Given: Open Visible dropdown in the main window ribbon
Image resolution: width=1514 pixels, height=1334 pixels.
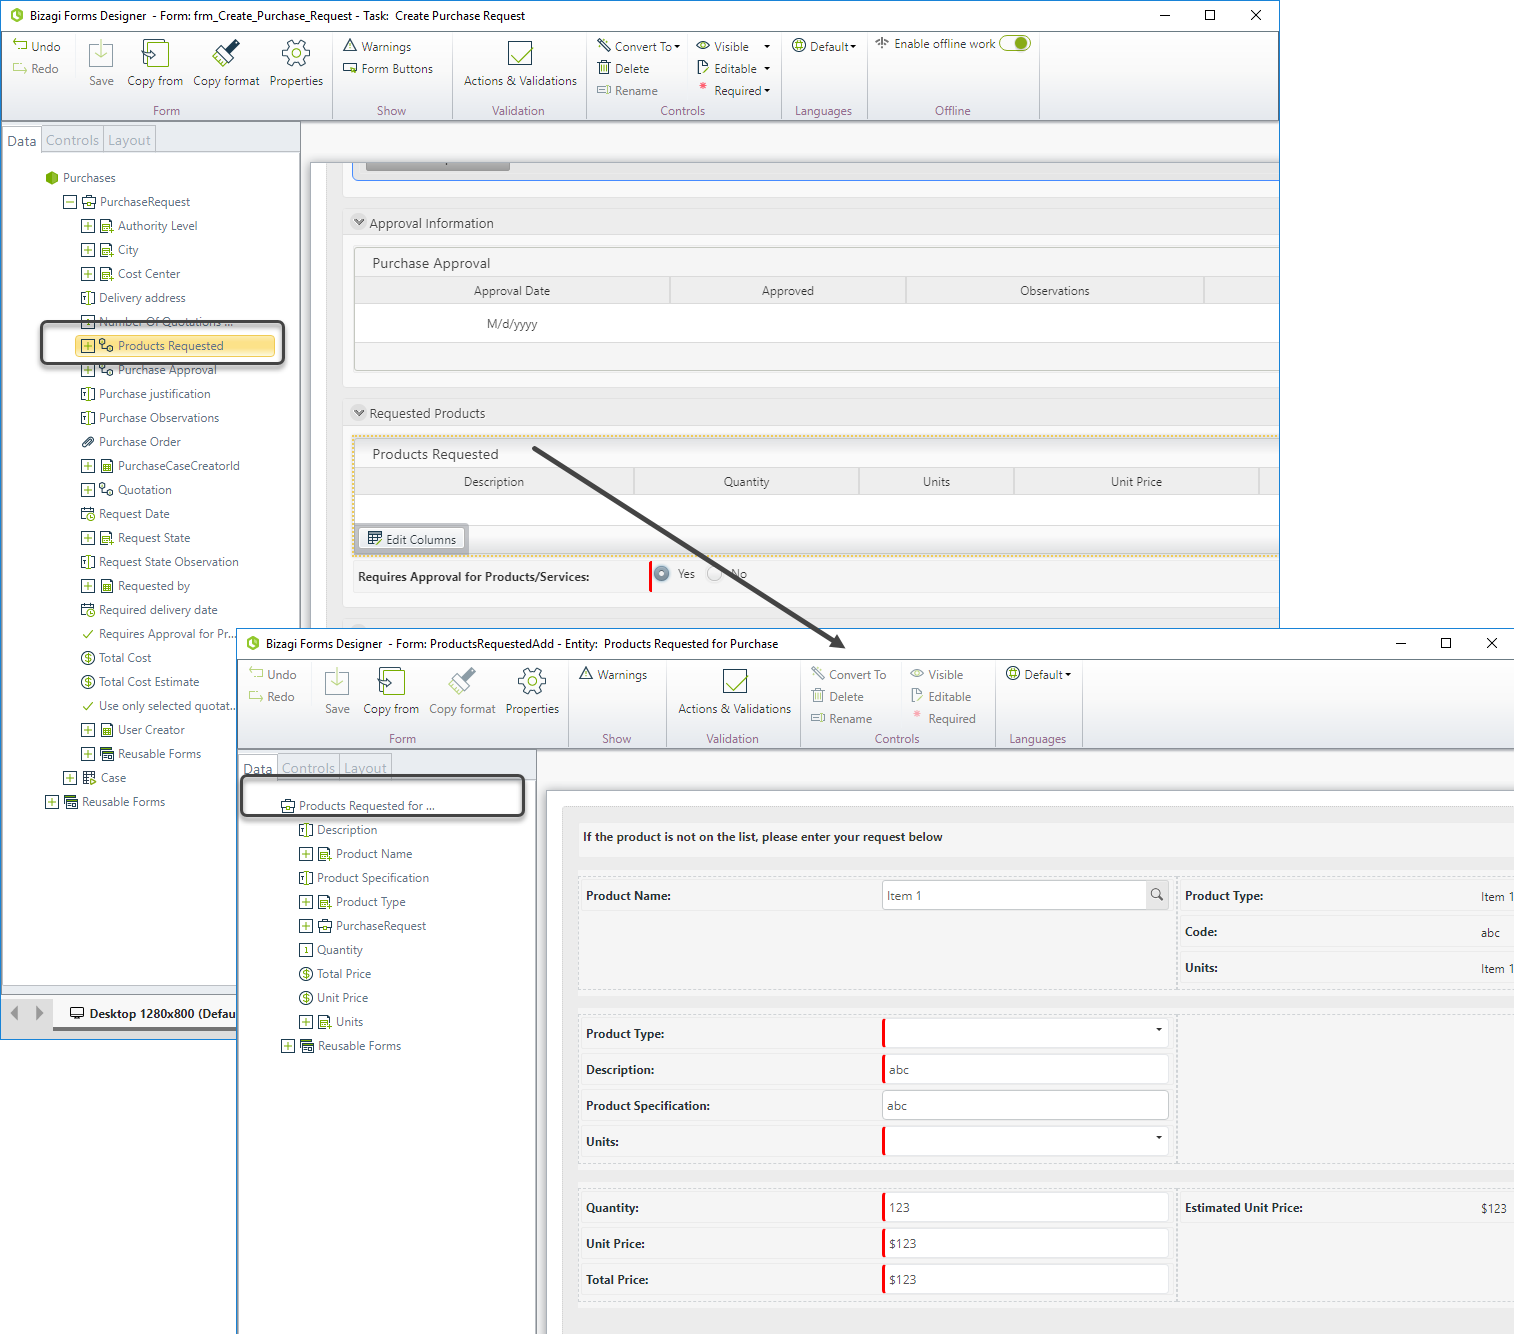Looking at the screenshot, I should pyautogui.click(x=733, y=47).
